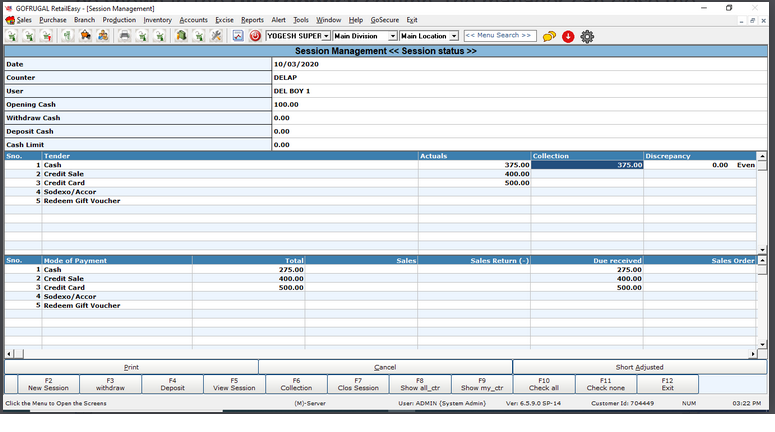775x432 pixels.
Task: Expand the Main Location dropdown
Action: pyautogui.click(x=454, y=36)
